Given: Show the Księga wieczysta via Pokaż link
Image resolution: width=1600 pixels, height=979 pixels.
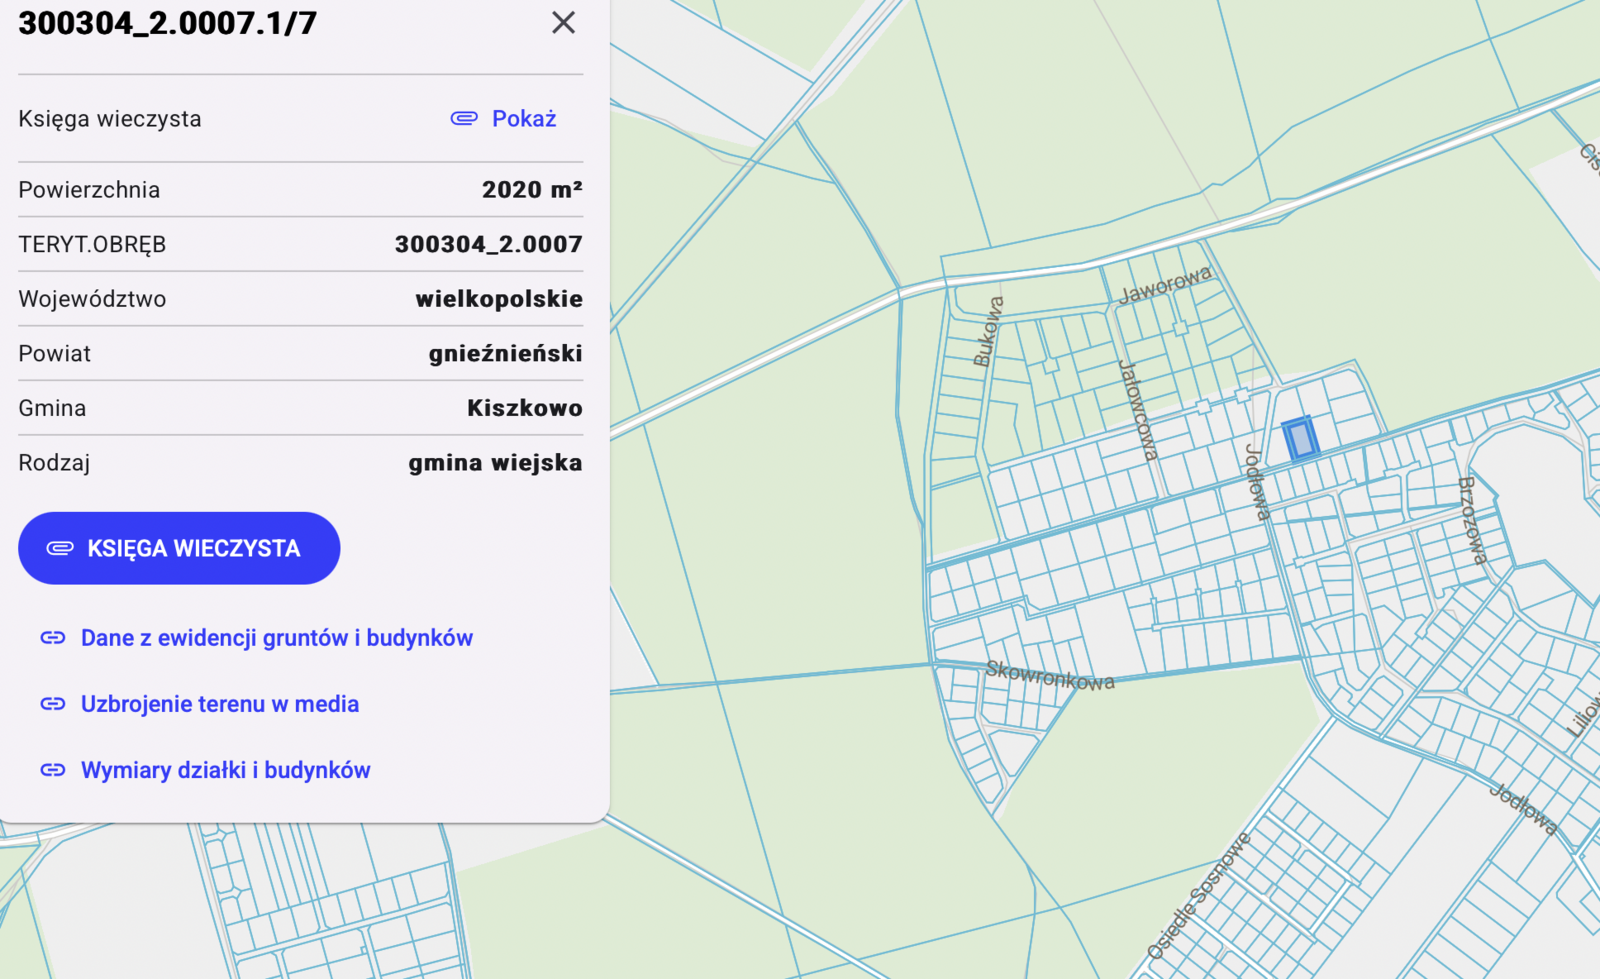Looking at the screenshot, I should point(523,119).
